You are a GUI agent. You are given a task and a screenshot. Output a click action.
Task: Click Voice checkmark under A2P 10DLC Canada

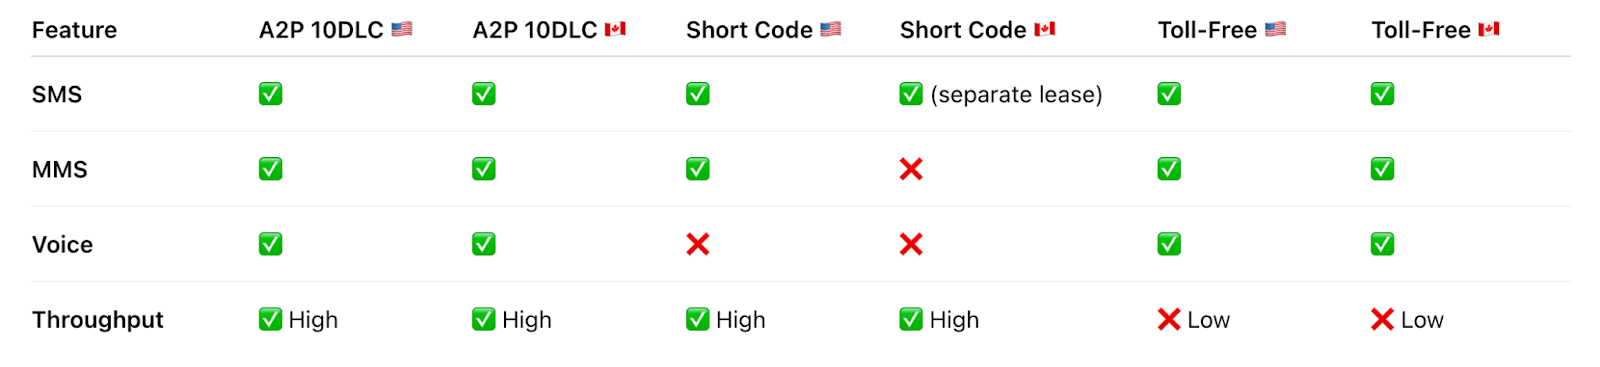[x=484, y=244]
